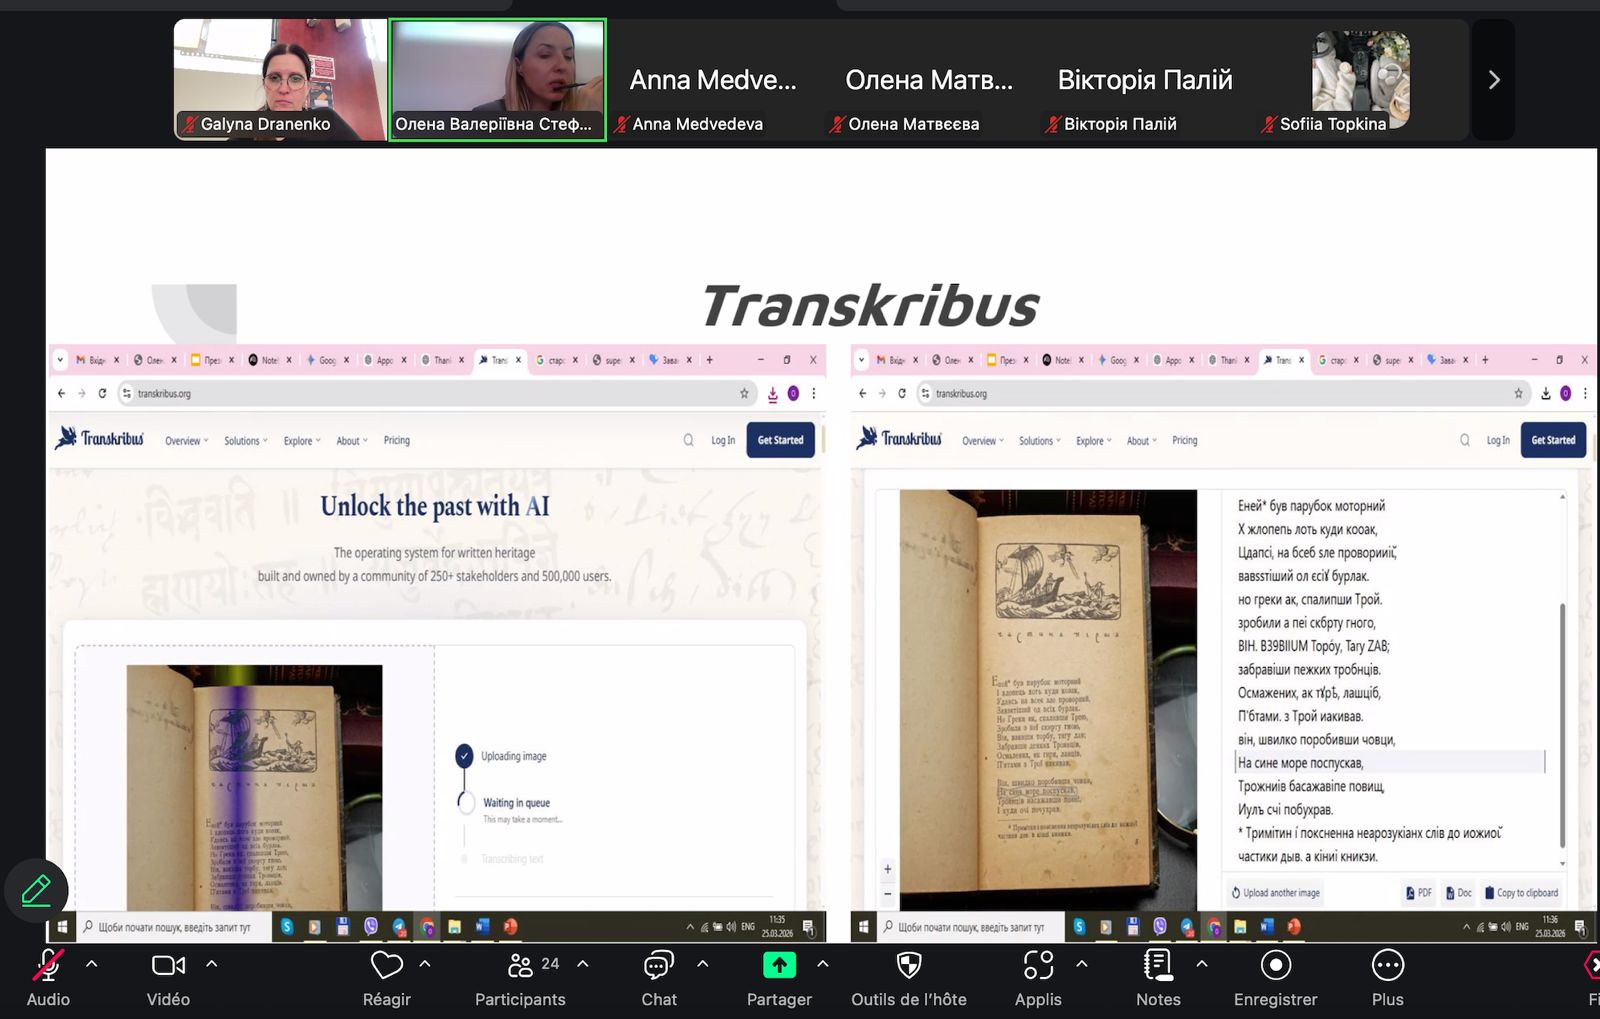
Task: Open the Participants panel icon
Action: pos(520,966)
